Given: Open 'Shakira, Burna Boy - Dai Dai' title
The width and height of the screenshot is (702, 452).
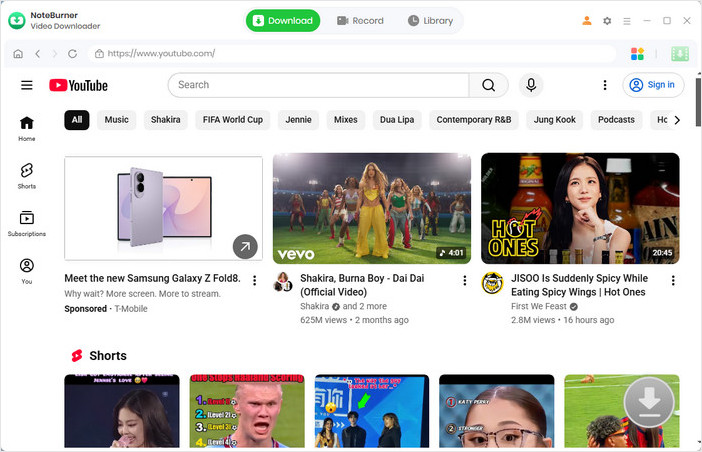Looking at the screenshot, I should coord(362,285).
